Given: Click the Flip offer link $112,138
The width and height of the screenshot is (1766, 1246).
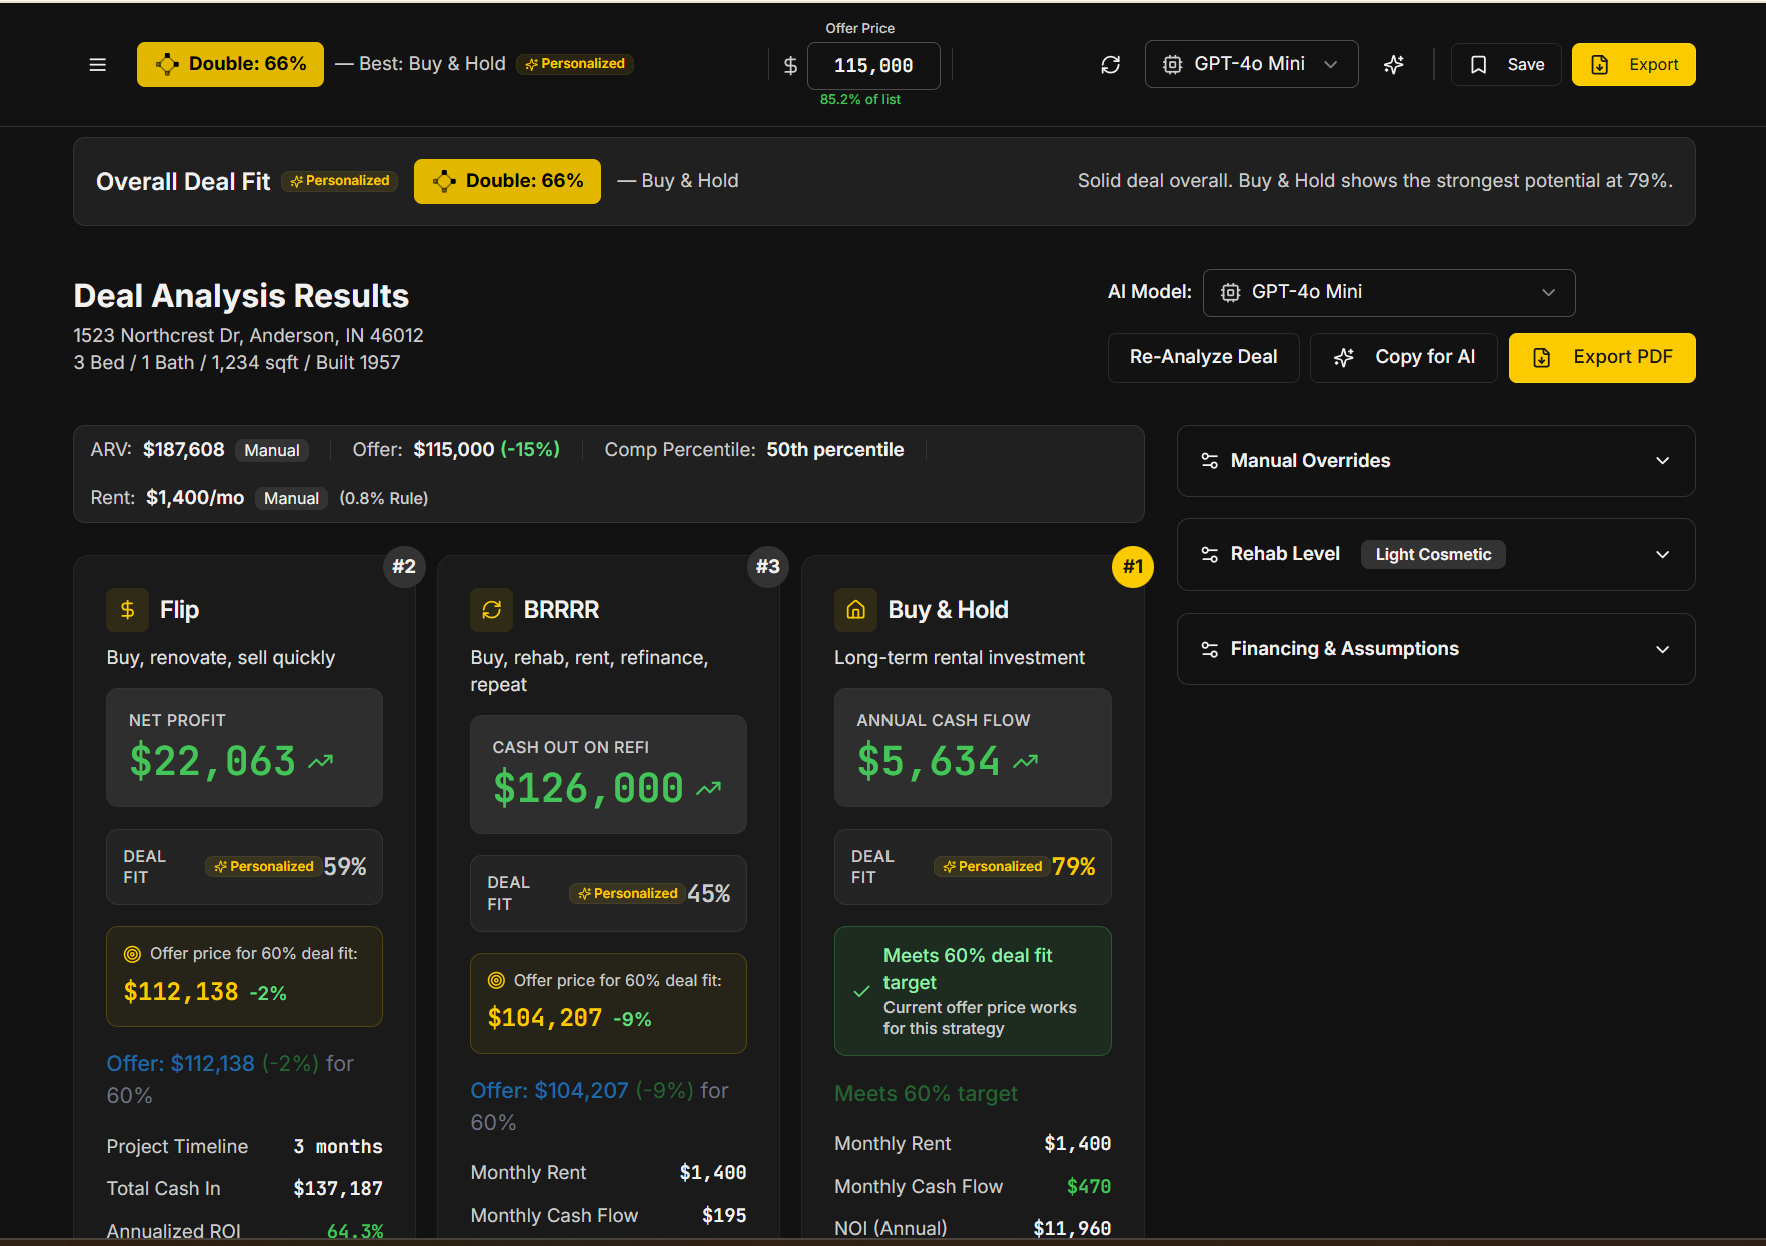Looking at the screenshot, I should (181, 1064).
